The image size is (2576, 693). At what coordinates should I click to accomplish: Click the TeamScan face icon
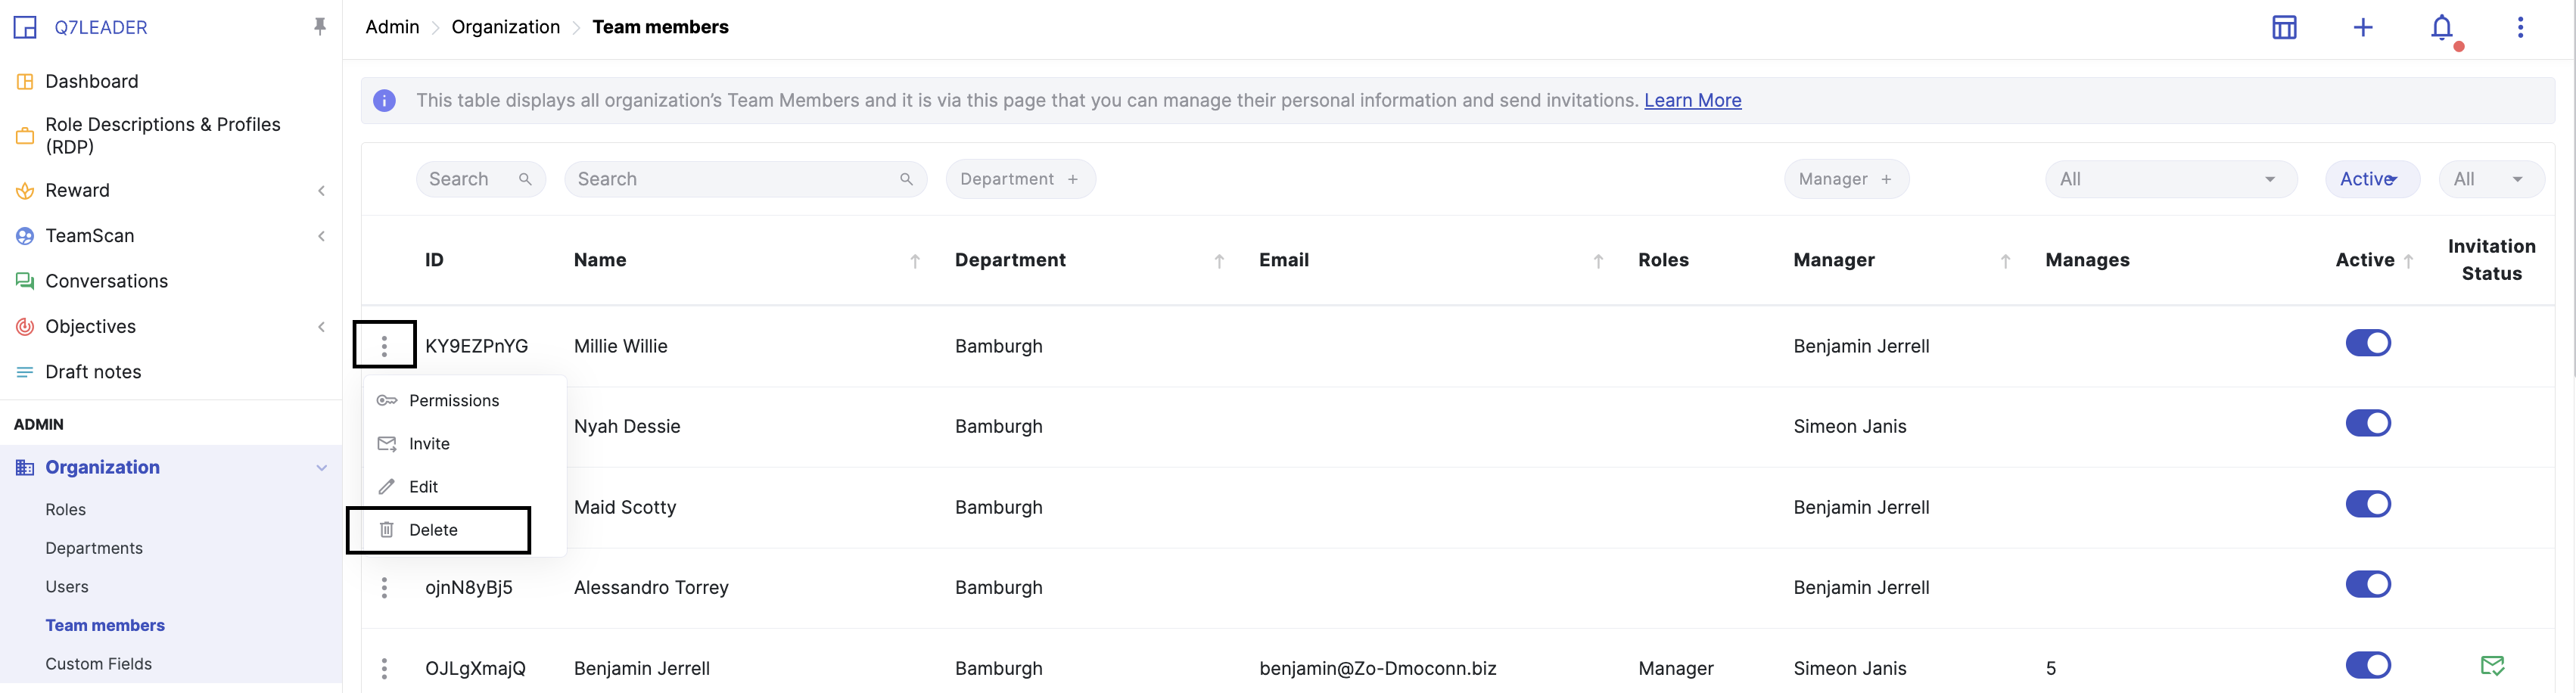coord(25,236)
